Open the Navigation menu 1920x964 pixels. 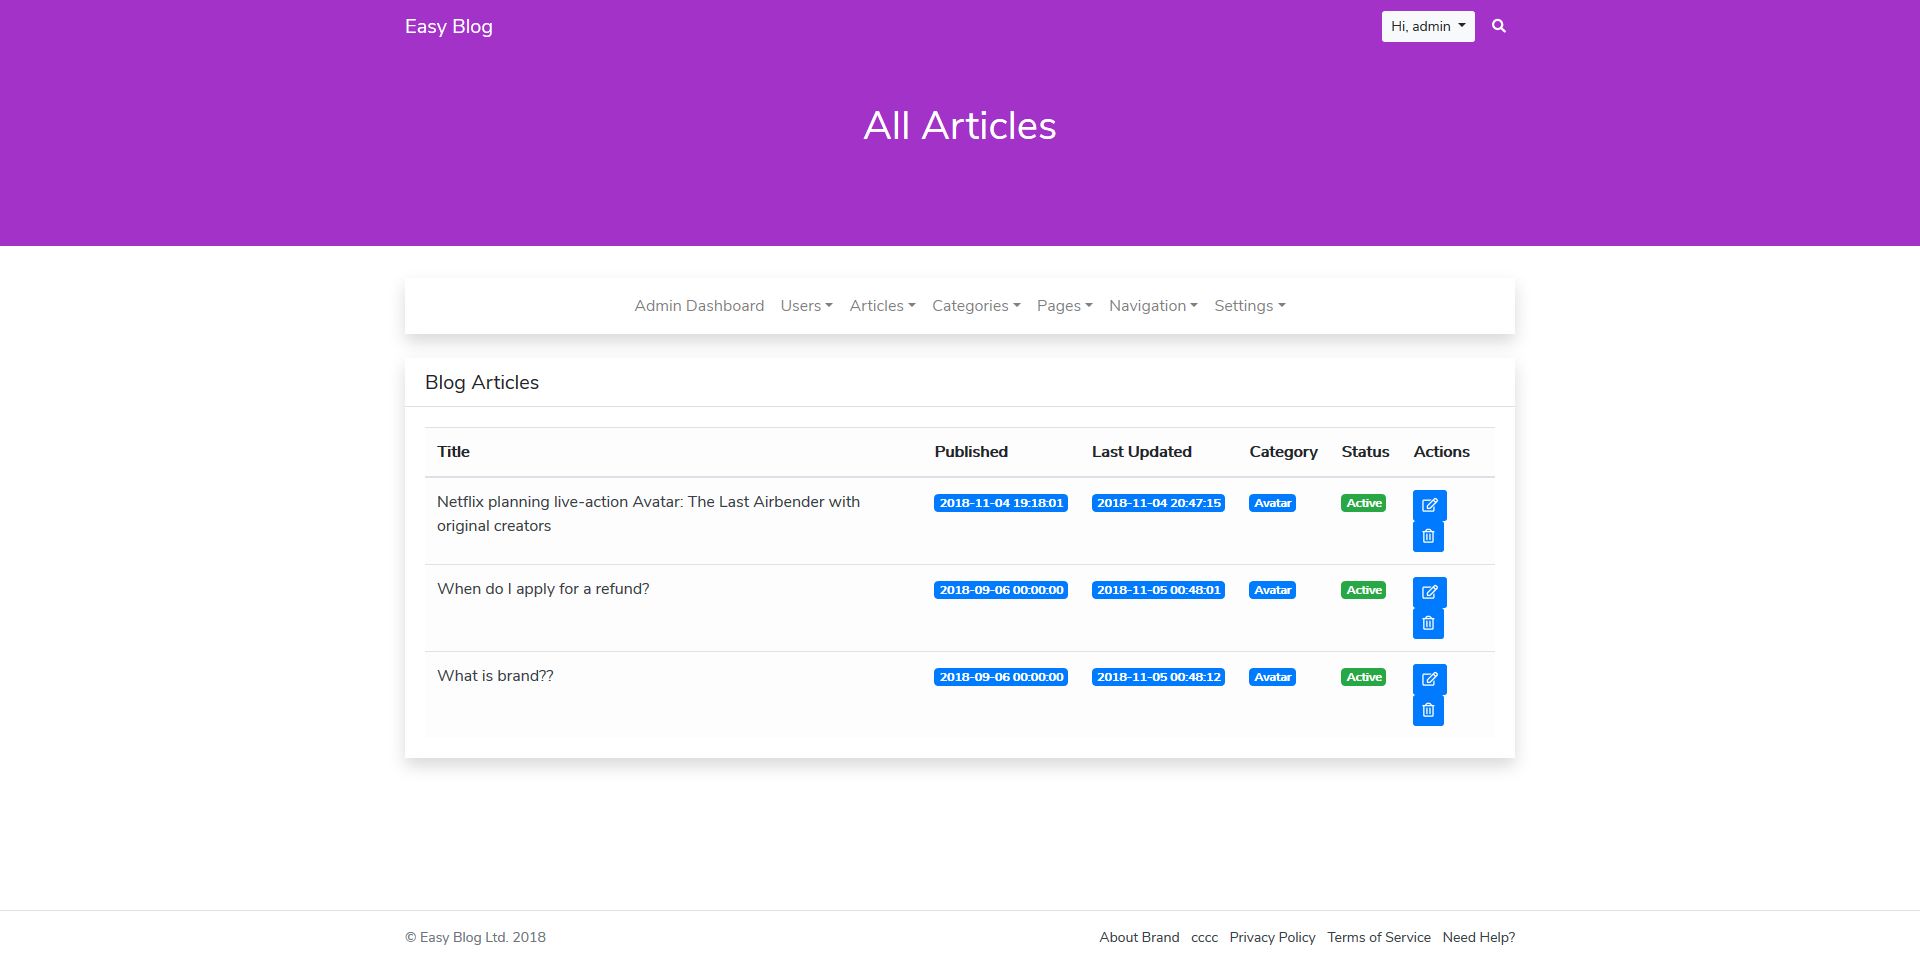pyautogui.click(x=1152, y=306)
